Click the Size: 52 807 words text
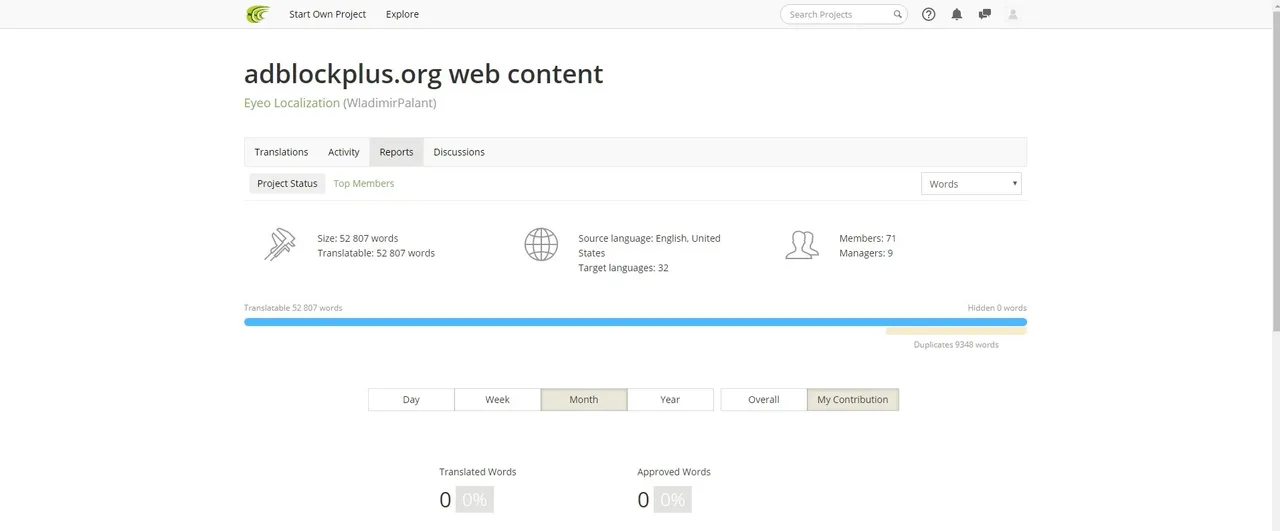The image size is (1280, 531). click(x=358, y=238)
